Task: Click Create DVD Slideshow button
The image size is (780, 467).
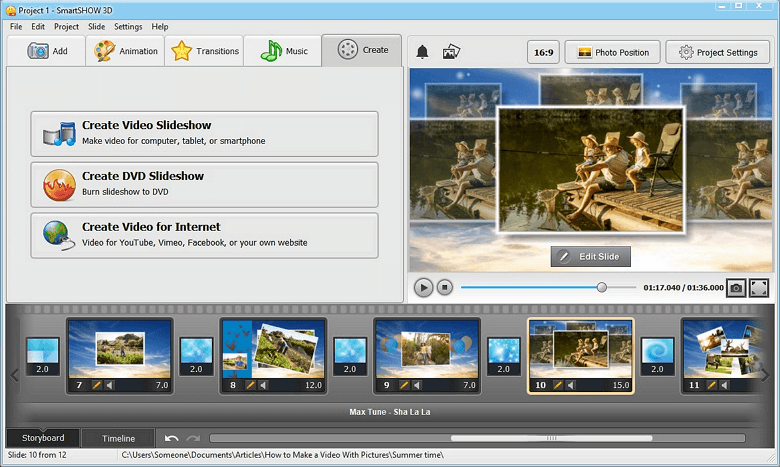Action: pos(204,185)
